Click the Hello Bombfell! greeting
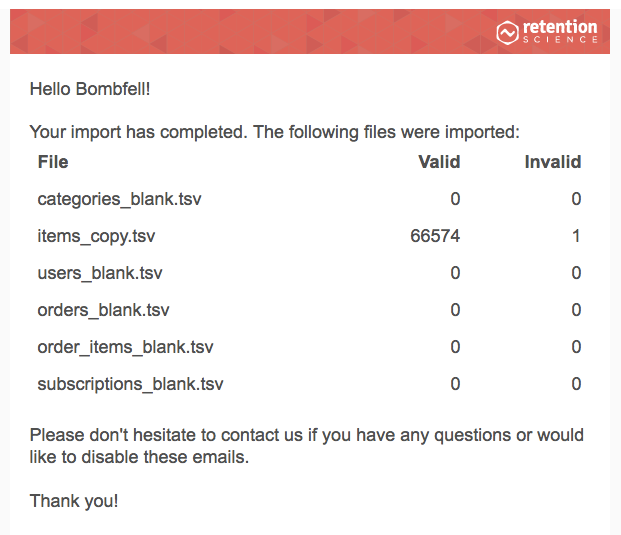The width and height of the screenshot is (621, 535). [90, 89]
